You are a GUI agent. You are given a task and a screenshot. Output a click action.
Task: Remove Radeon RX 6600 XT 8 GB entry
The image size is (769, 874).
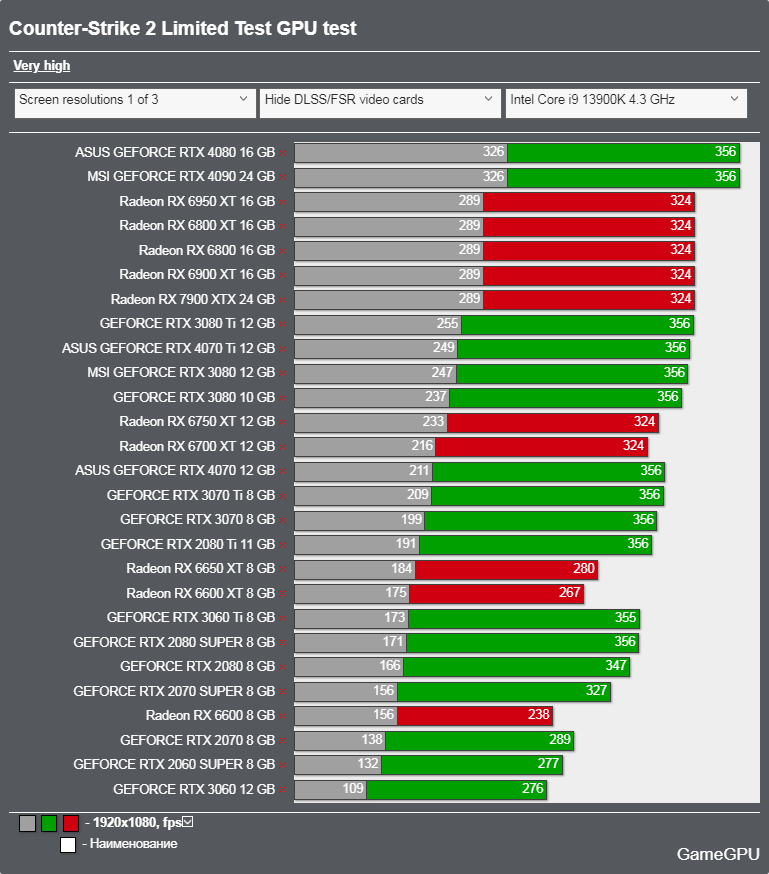[x=283, y=594]
